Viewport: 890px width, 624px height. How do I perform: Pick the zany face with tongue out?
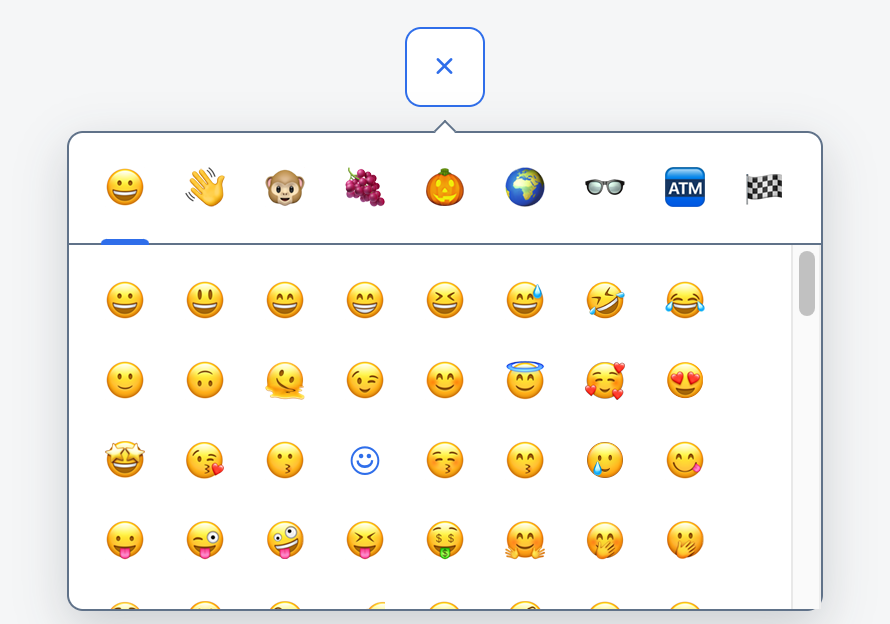[285, 540]
